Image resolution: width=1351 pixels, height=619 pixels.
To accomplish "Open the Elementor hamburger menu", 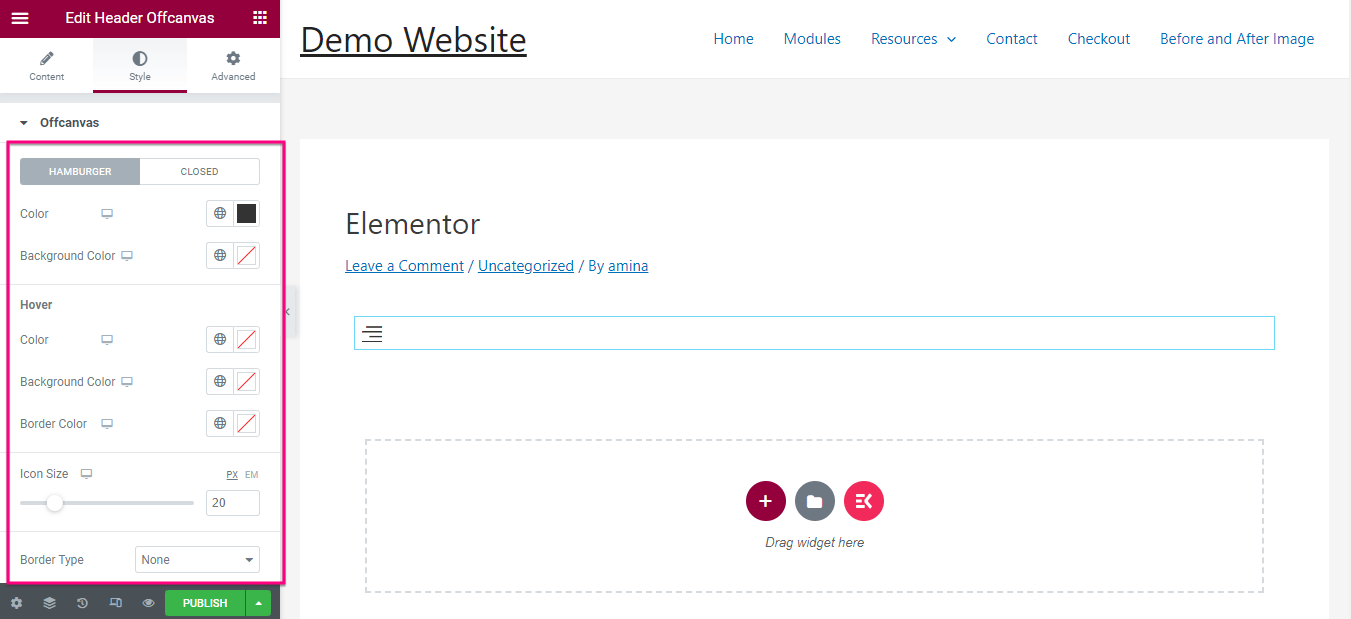I will pyautogui.click(x=20, y=18).
